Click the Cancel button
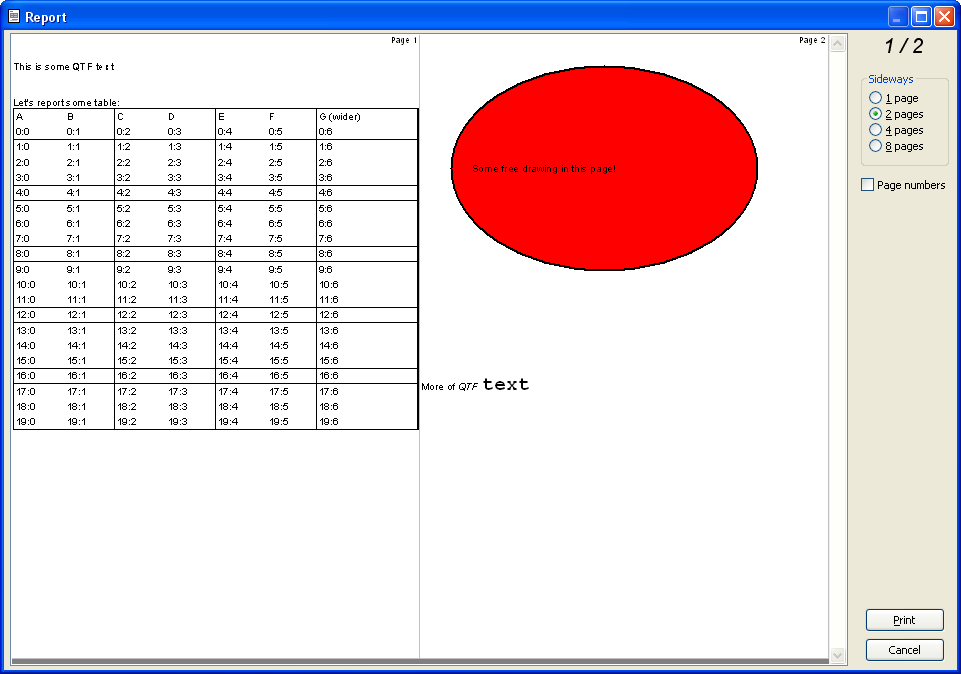The height and width of the screenshot is (674, 961). [x=904, y=650]
